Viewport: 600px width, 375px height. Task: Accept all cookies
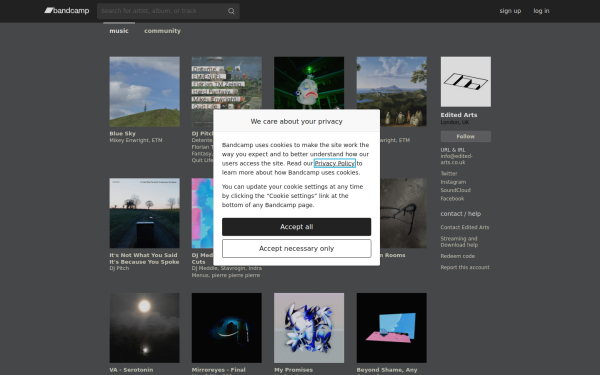(x=297, y=227)
